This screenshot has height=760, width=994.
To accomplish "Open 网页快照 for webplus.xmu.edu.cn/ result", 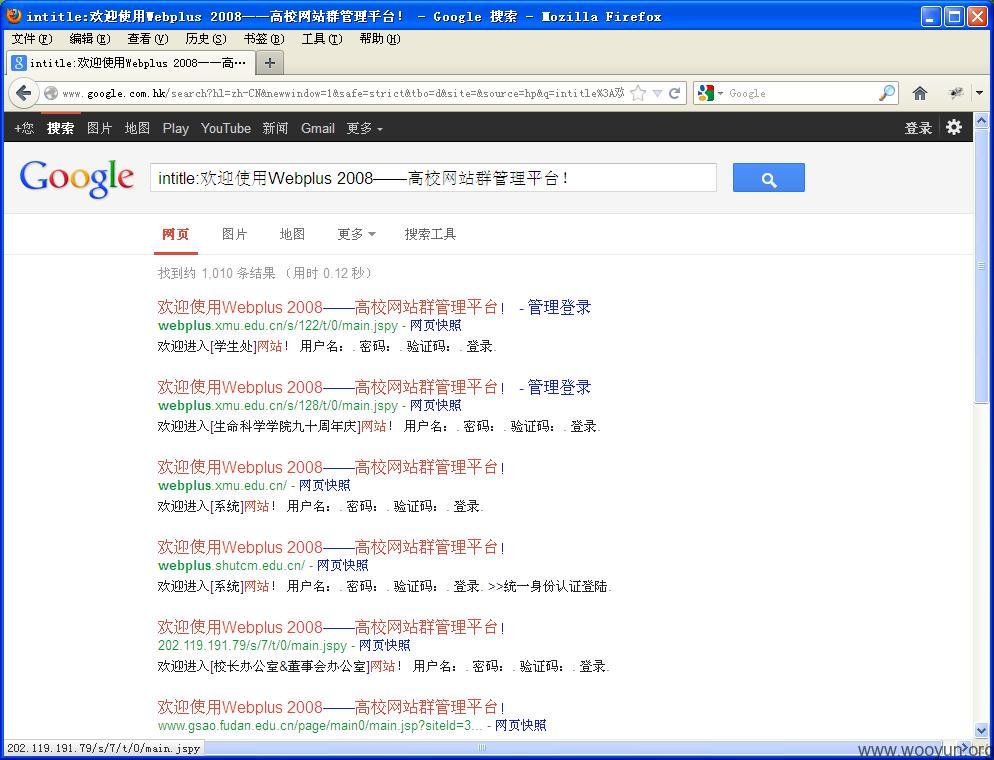I will click(325, 485).
